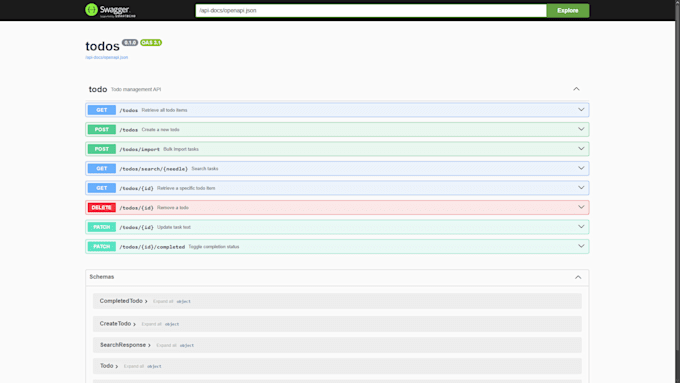The image size is (680, 383).
Task: Expand the CreateTodo schema
Action: (x=118, y=324)
